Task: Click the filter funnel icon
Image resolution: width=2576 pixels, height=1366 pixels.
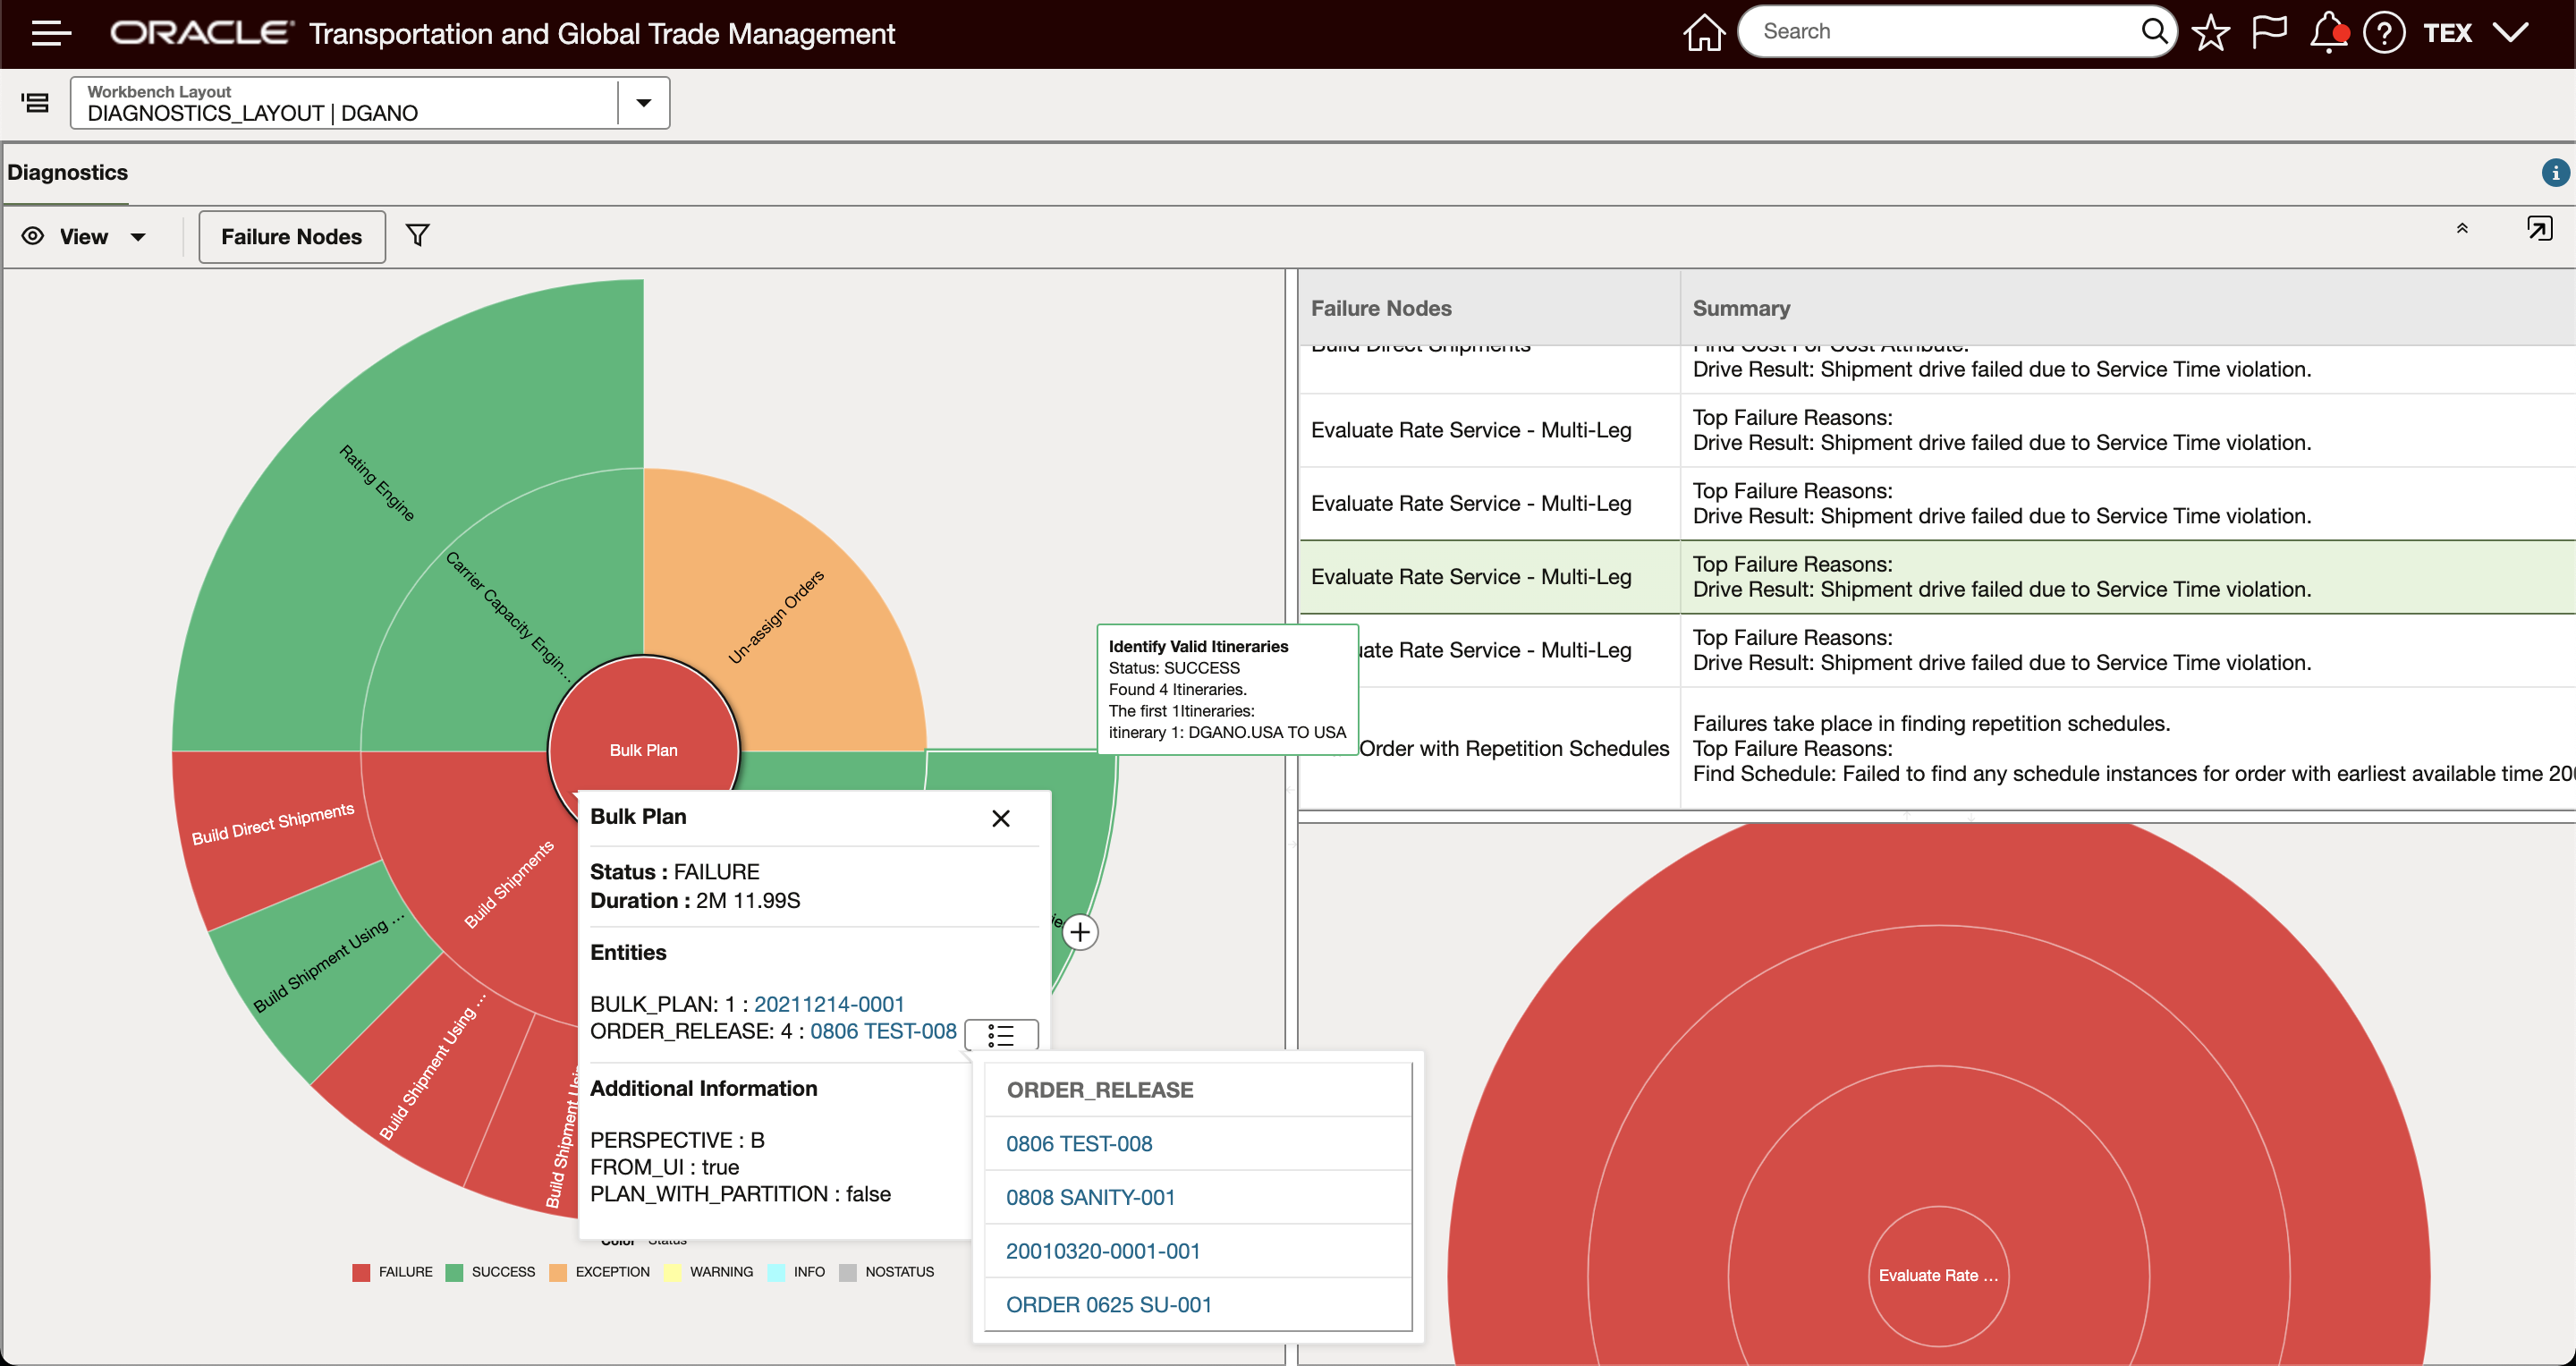Action: pyautogui.click(x=418, y=236)
